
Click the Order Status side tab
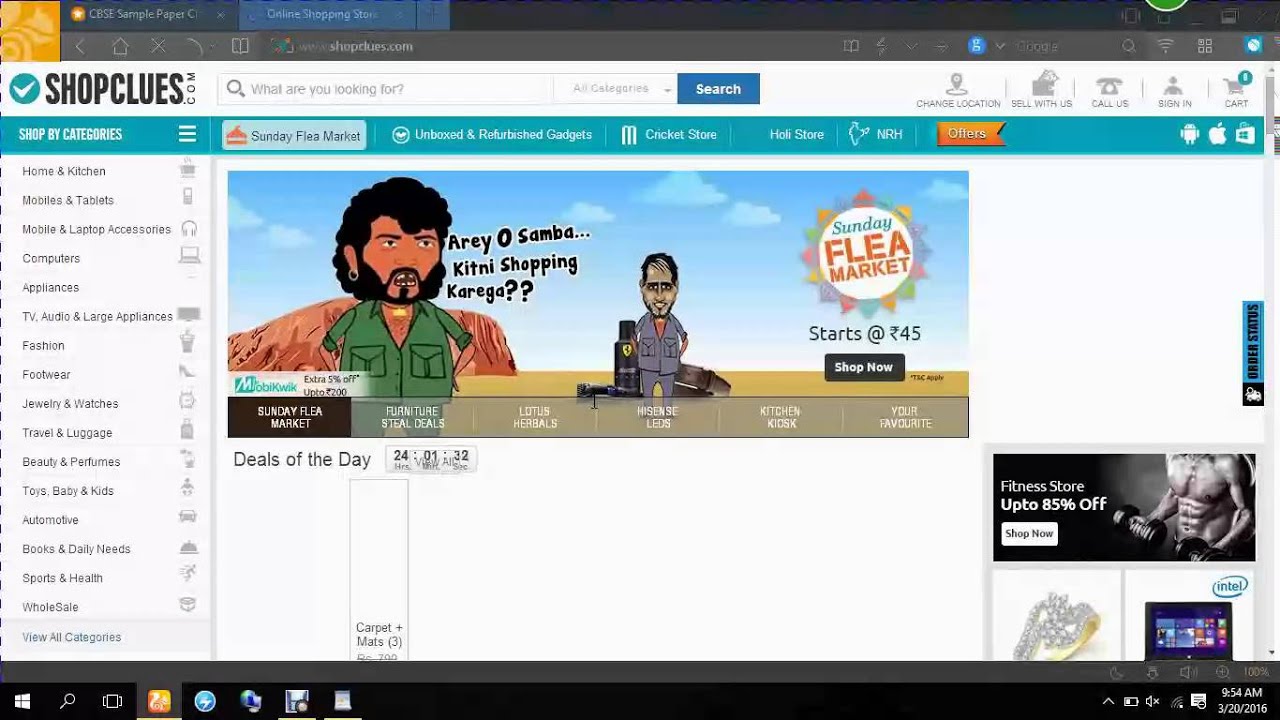point(1252,353)
